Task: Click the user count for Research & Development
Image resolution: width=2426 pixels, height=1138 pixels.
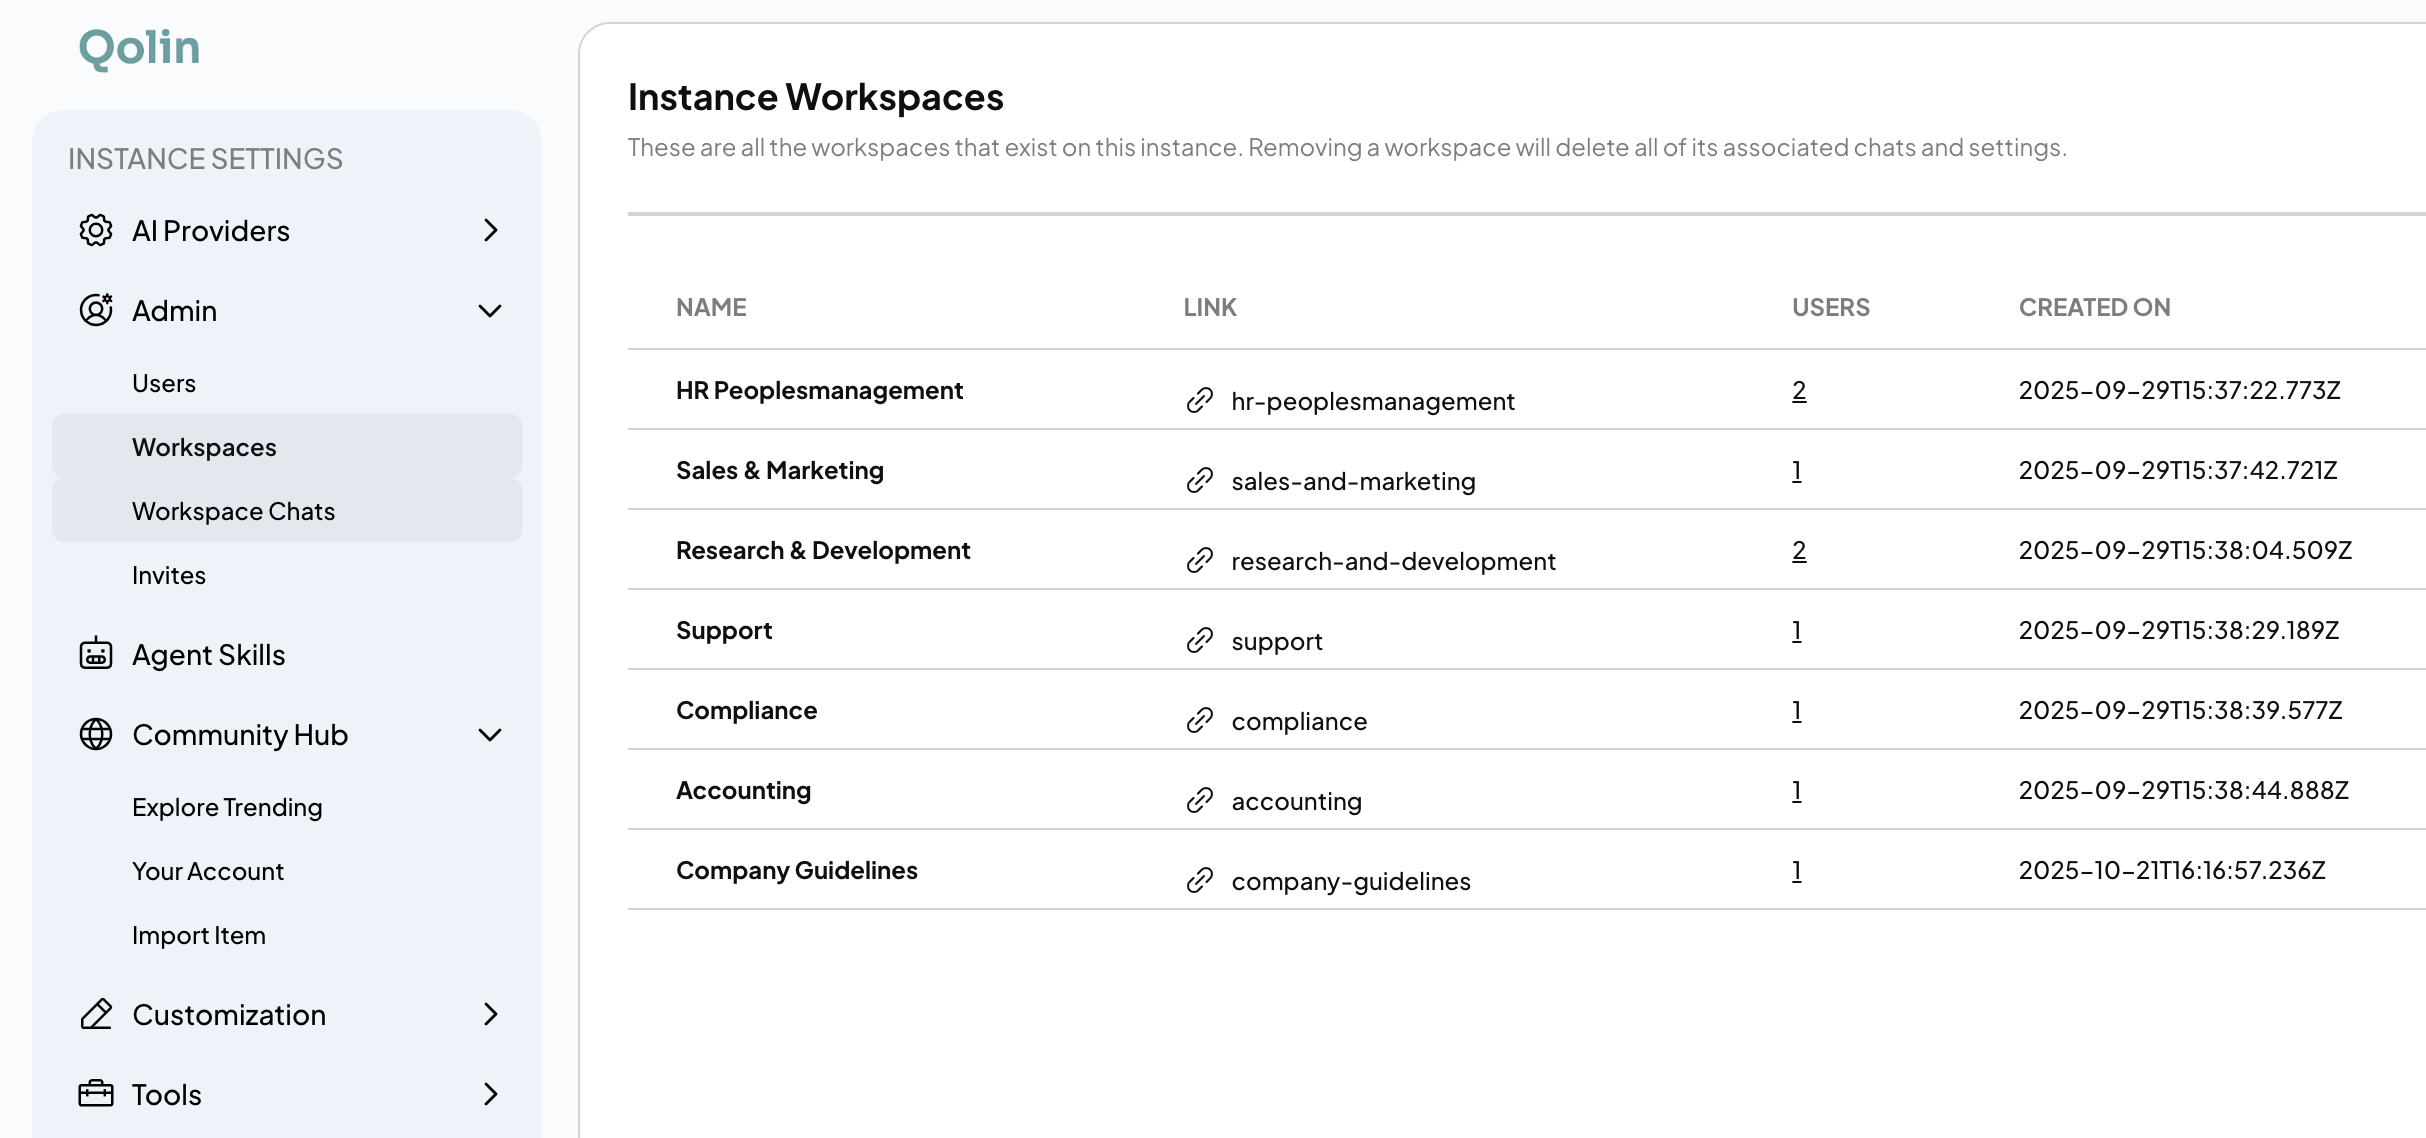Action: pyautogui.click(x=1798, y=550)
